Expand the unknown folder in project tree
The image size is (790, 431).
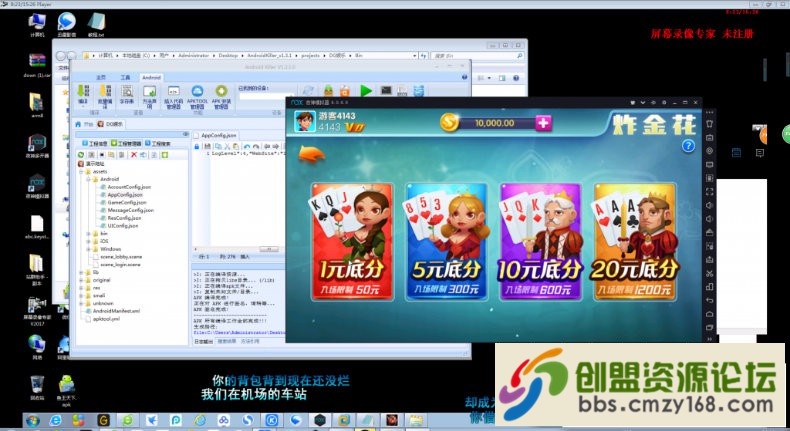tap(82, 303)
